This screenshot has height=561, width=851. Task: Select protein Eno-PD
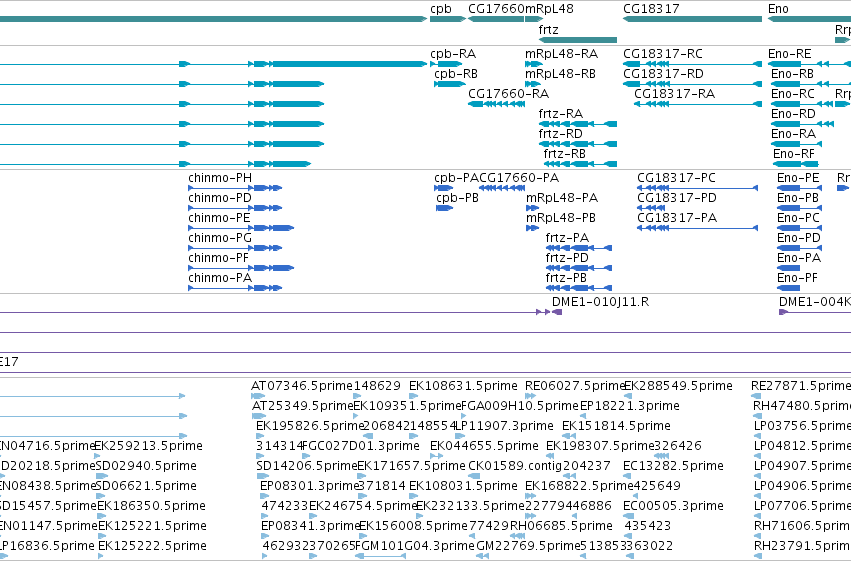(x=798, y=239)
